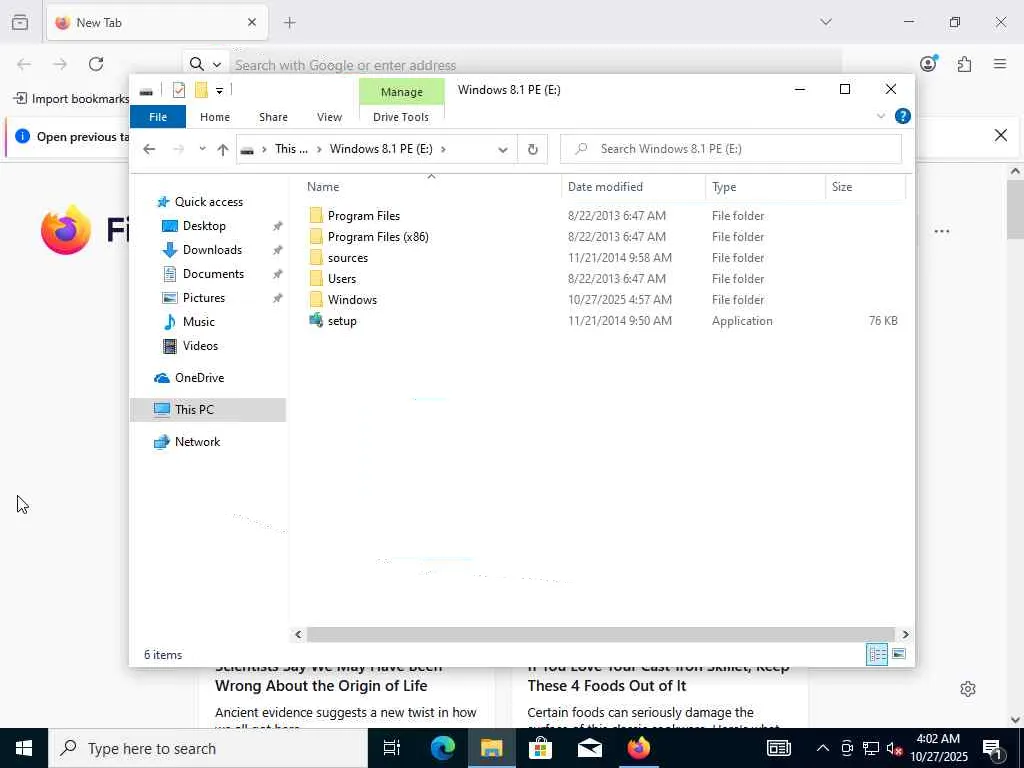
Task: Select Network in navigation pane
Action: coord(197,441)
